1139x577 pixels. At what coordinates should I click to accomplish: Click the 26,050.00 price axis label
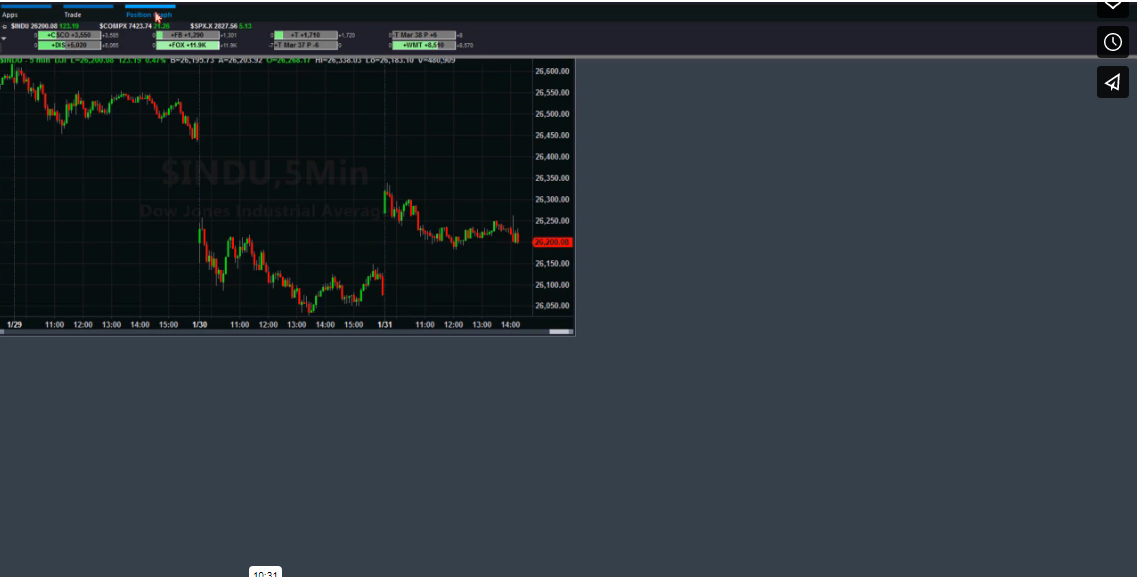point(554,306)
